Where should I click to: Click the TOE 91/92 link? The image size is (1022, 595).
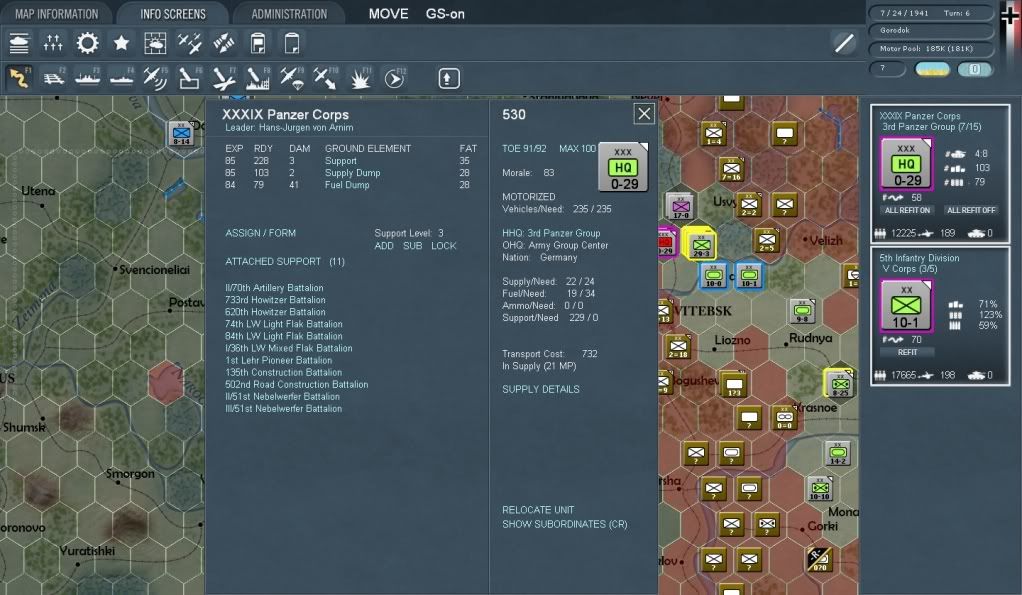524,149
